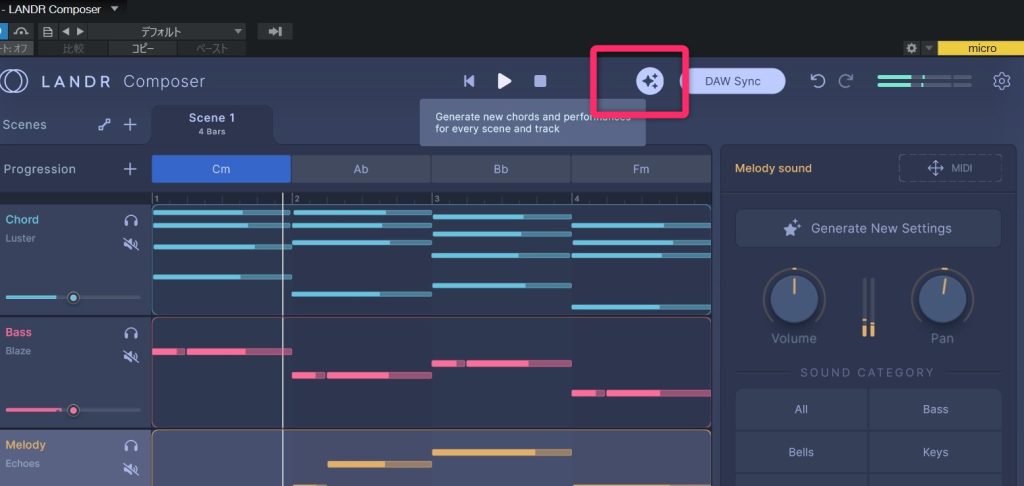Stop playback with the square button
The height and width of the screenshot is (486, 1024).
[x=540, y=81]
